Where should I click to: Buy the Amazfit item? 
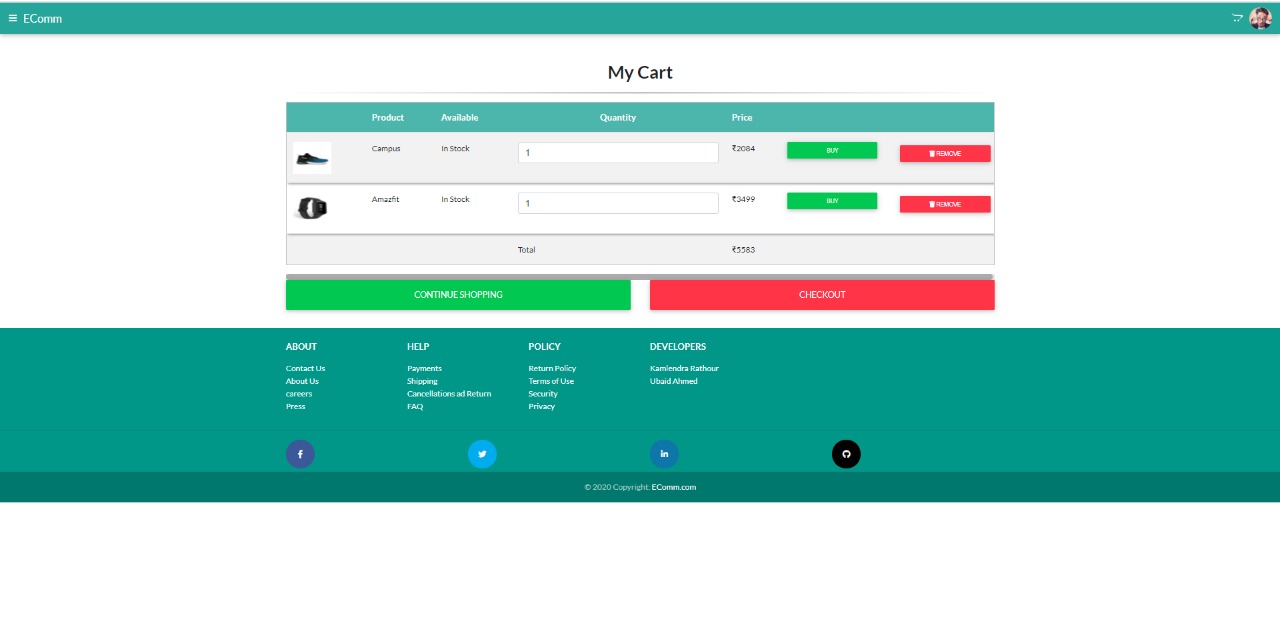[x=832, y=201]
